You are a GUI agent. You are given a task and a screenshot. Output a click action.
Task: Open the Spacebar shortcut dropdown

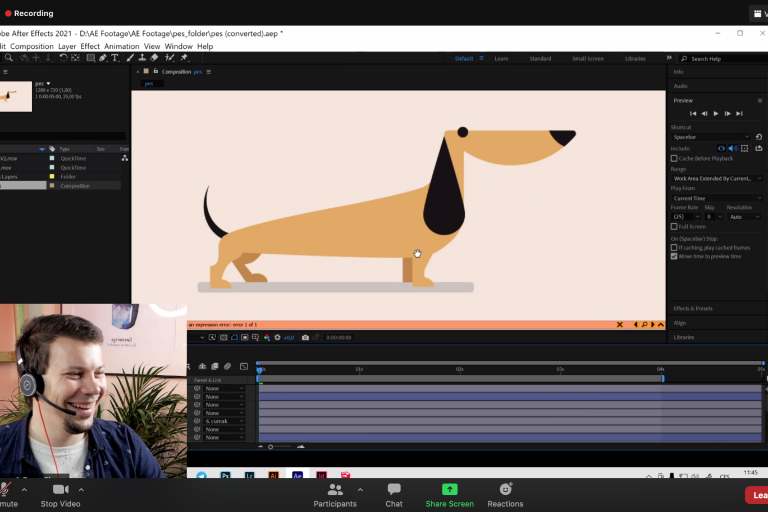(711, 136)
